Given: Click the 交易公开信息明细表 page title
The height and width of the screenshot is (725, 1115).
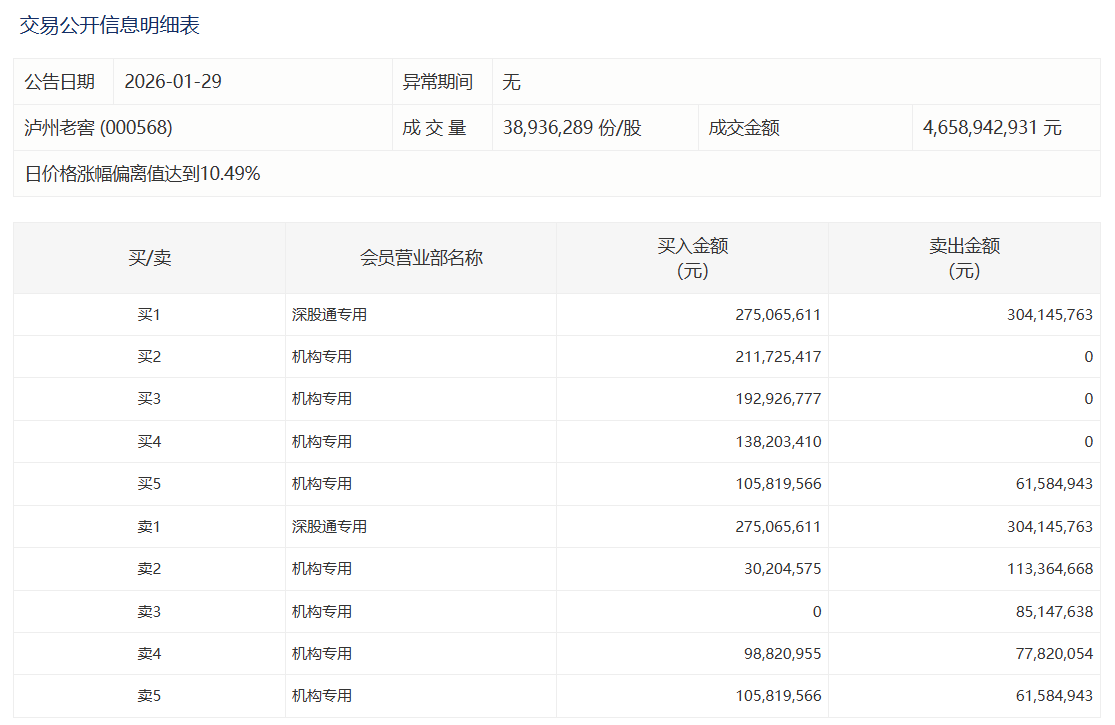Looking at the screenshot, I should [110, 26].
